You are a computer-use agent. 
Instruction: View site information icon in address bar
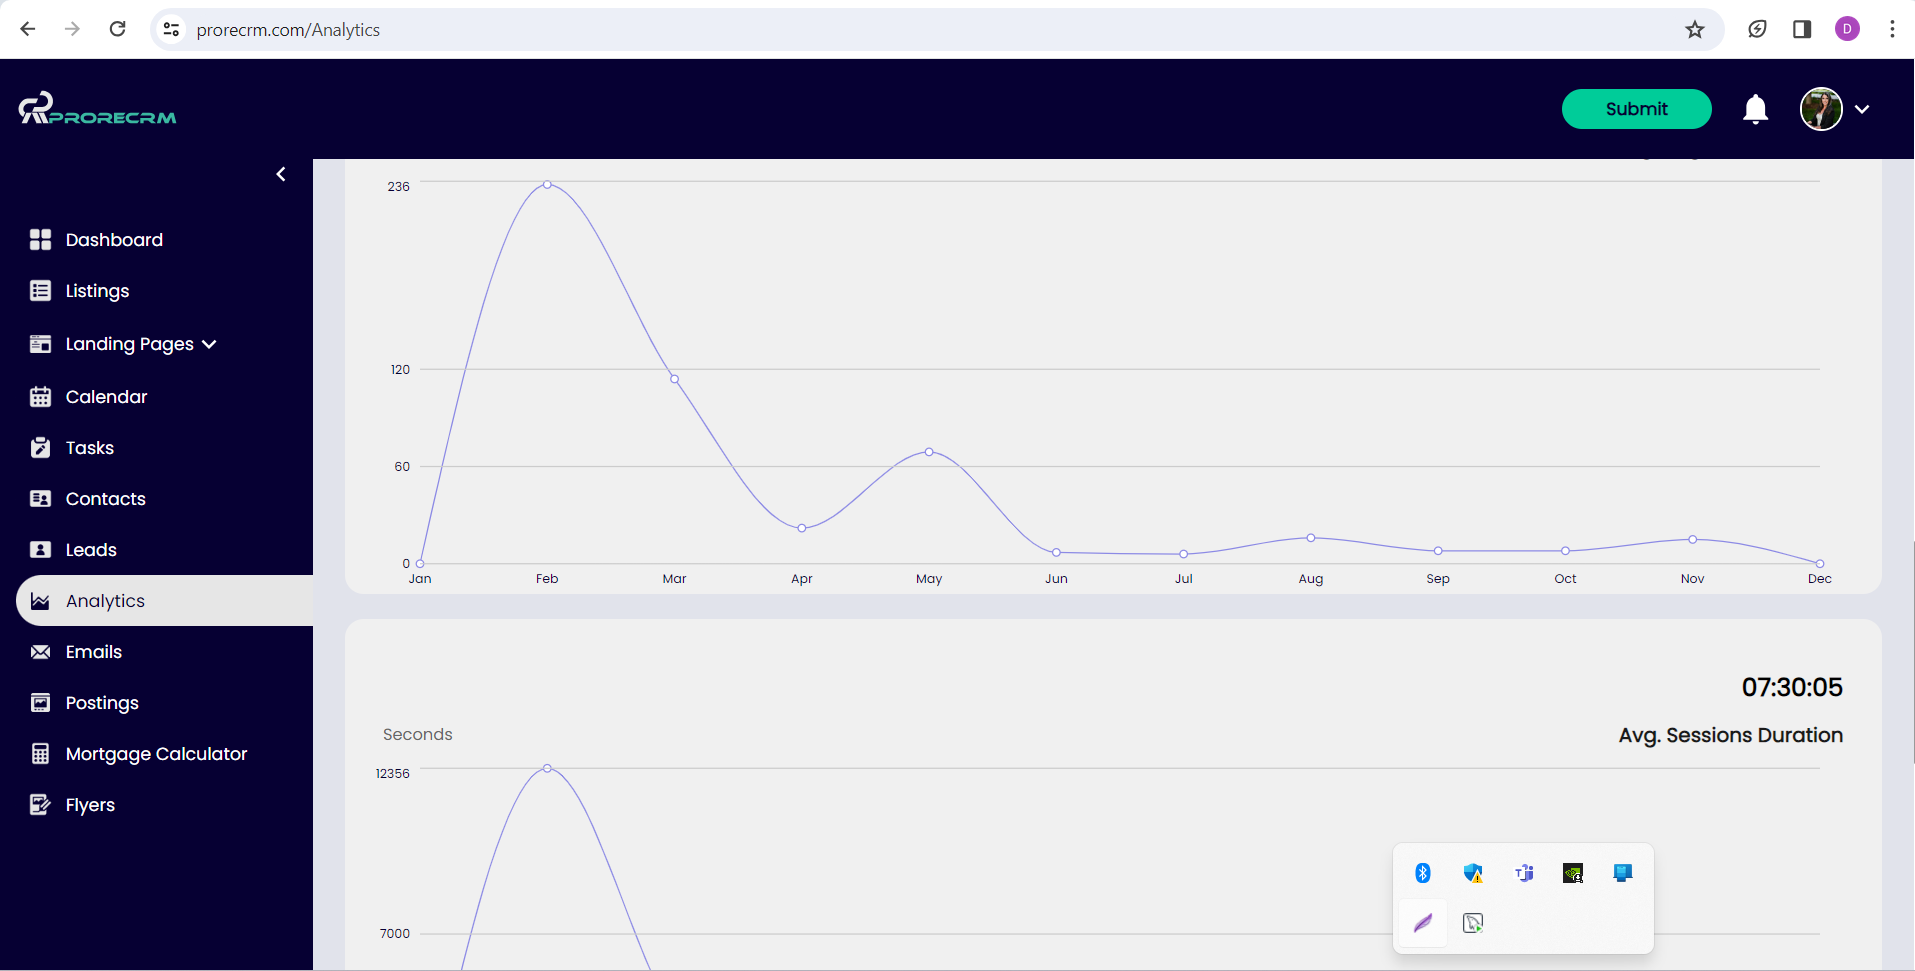point(172,29)
